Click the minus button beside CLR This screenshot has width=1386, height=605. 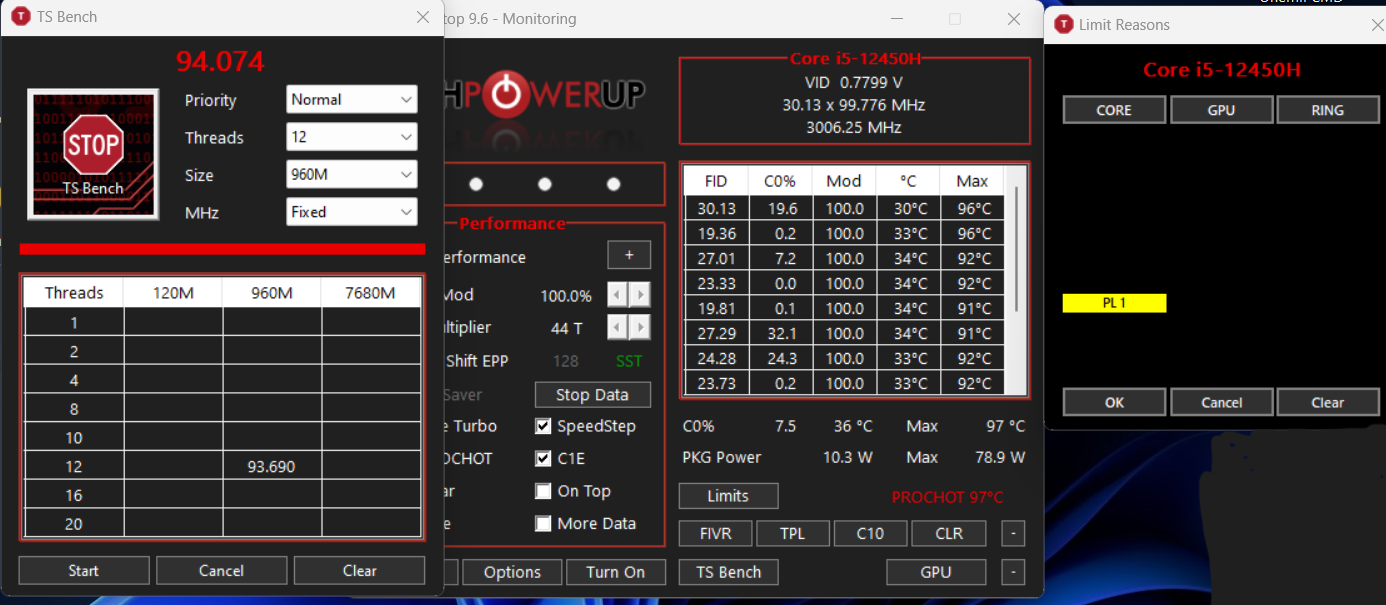coord(1013,533)
